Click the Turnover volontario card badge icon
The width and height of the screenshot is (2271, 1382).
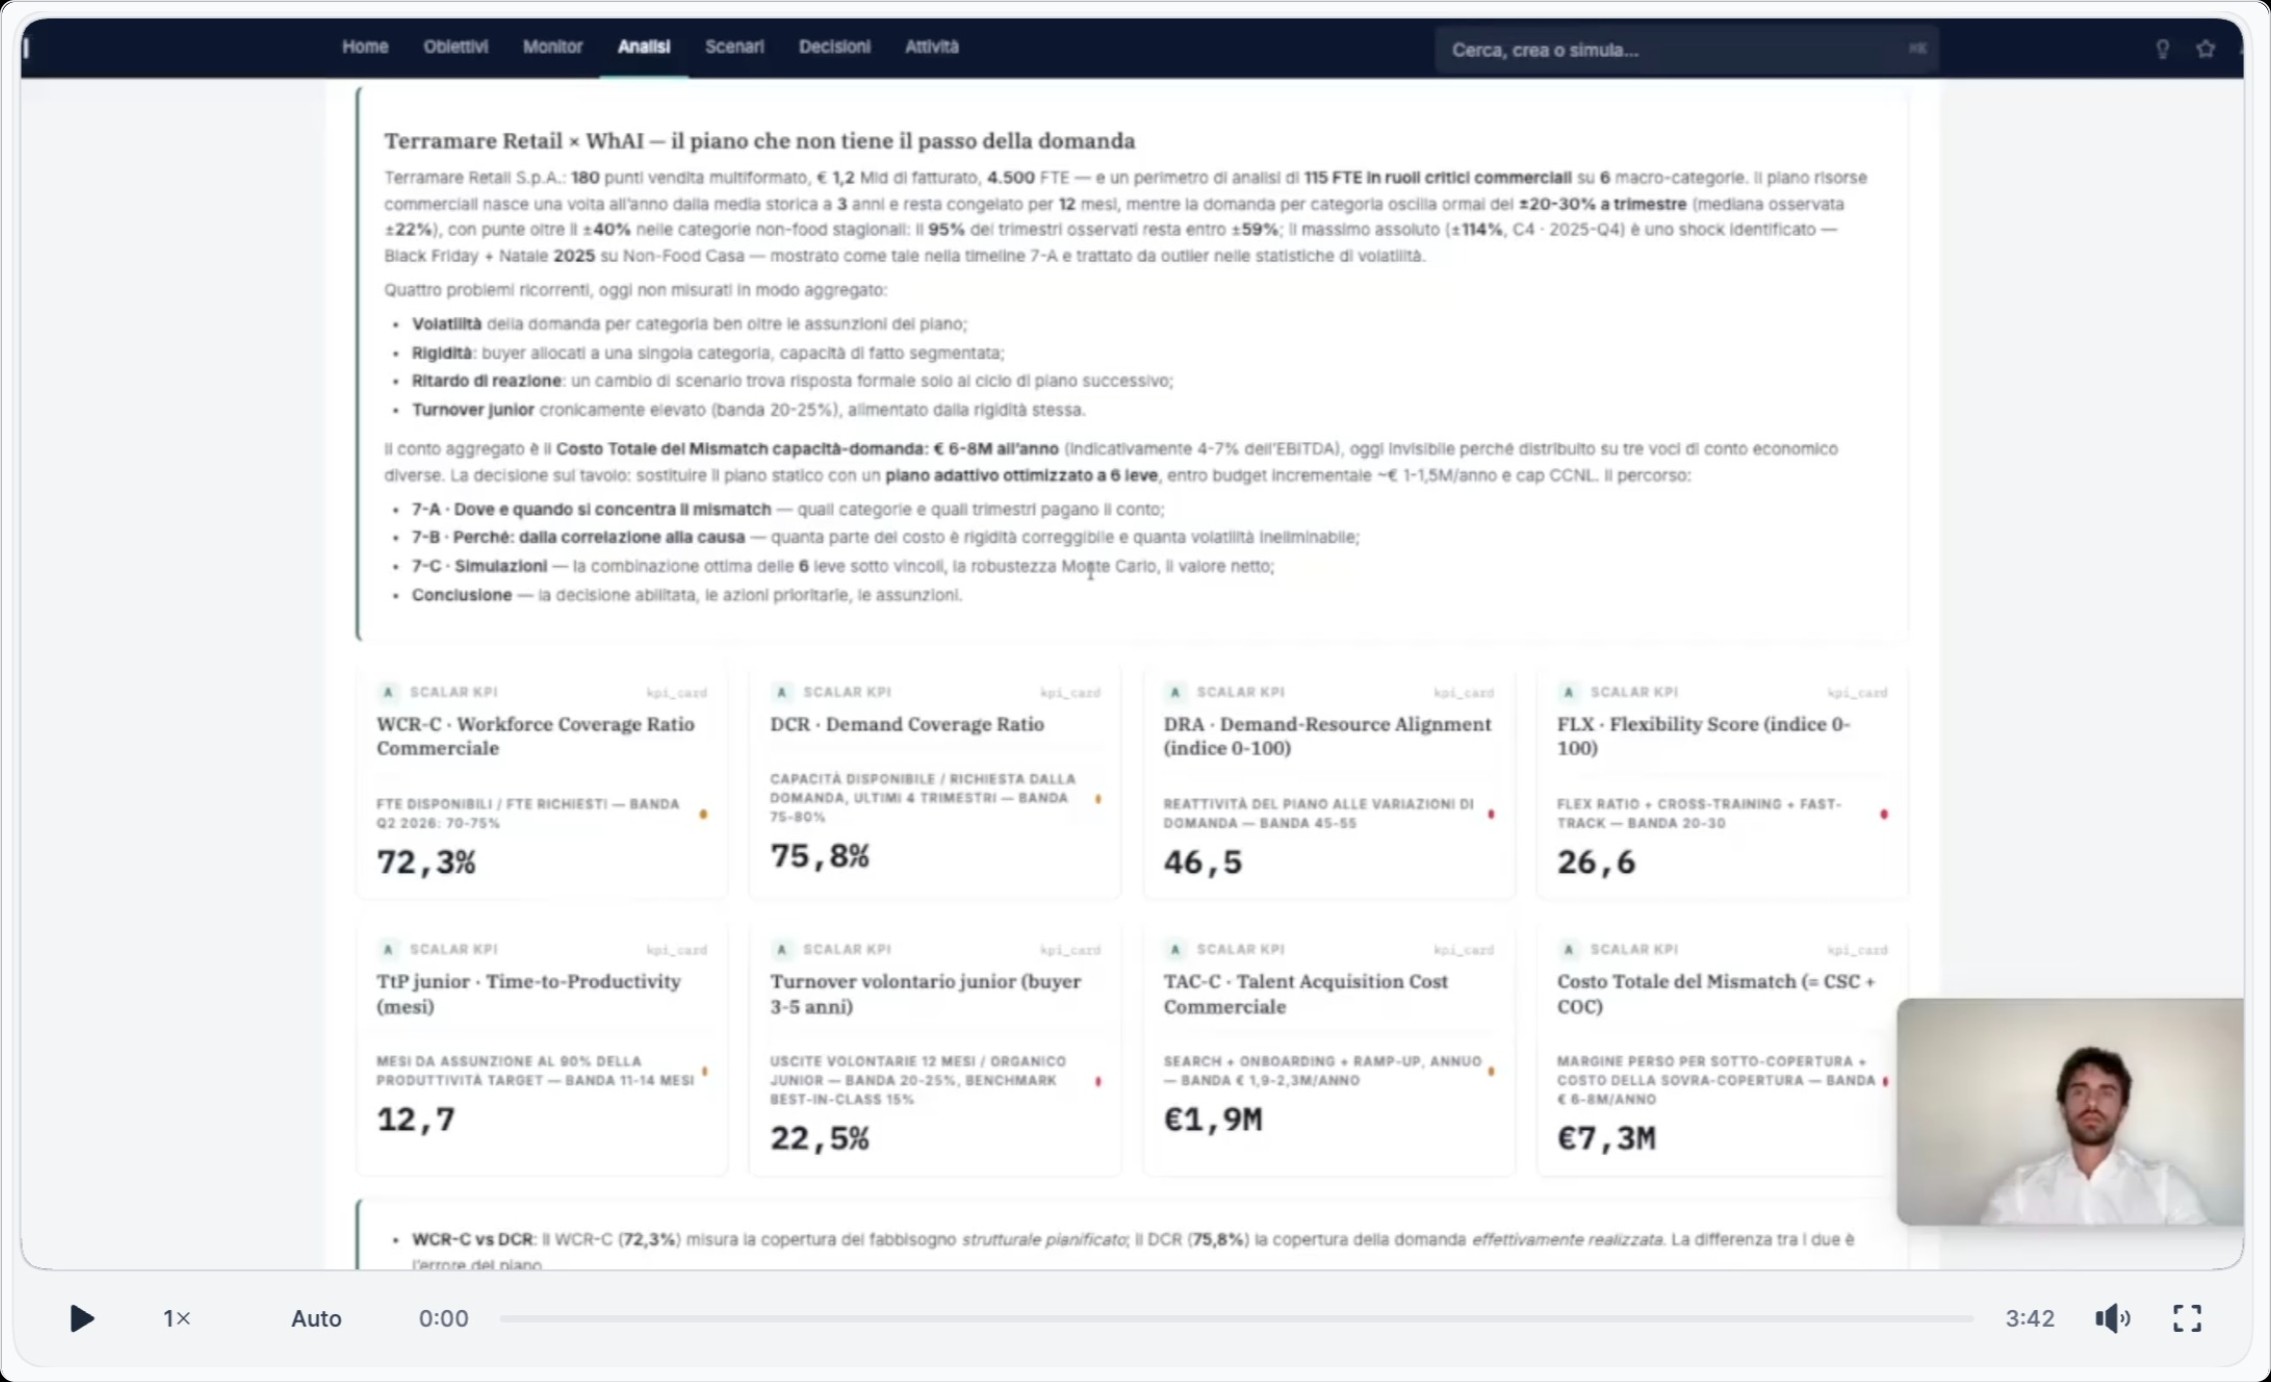782,949
